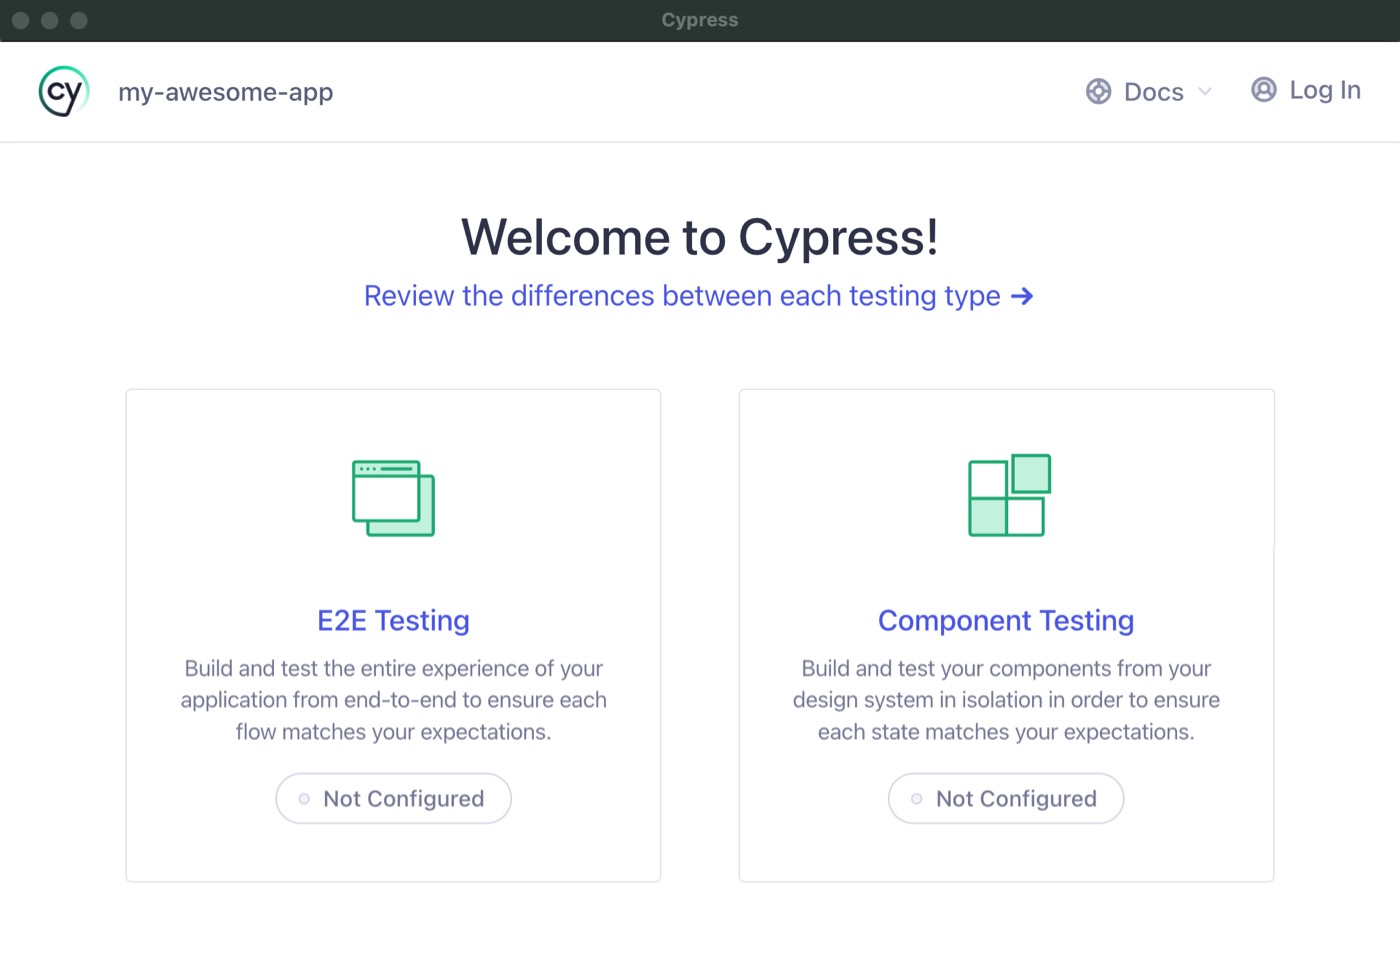The height and width of the screenshot is (966, 1400).
Task: Toggle E2E Testing Not Configured status
Action: [393, 798]
